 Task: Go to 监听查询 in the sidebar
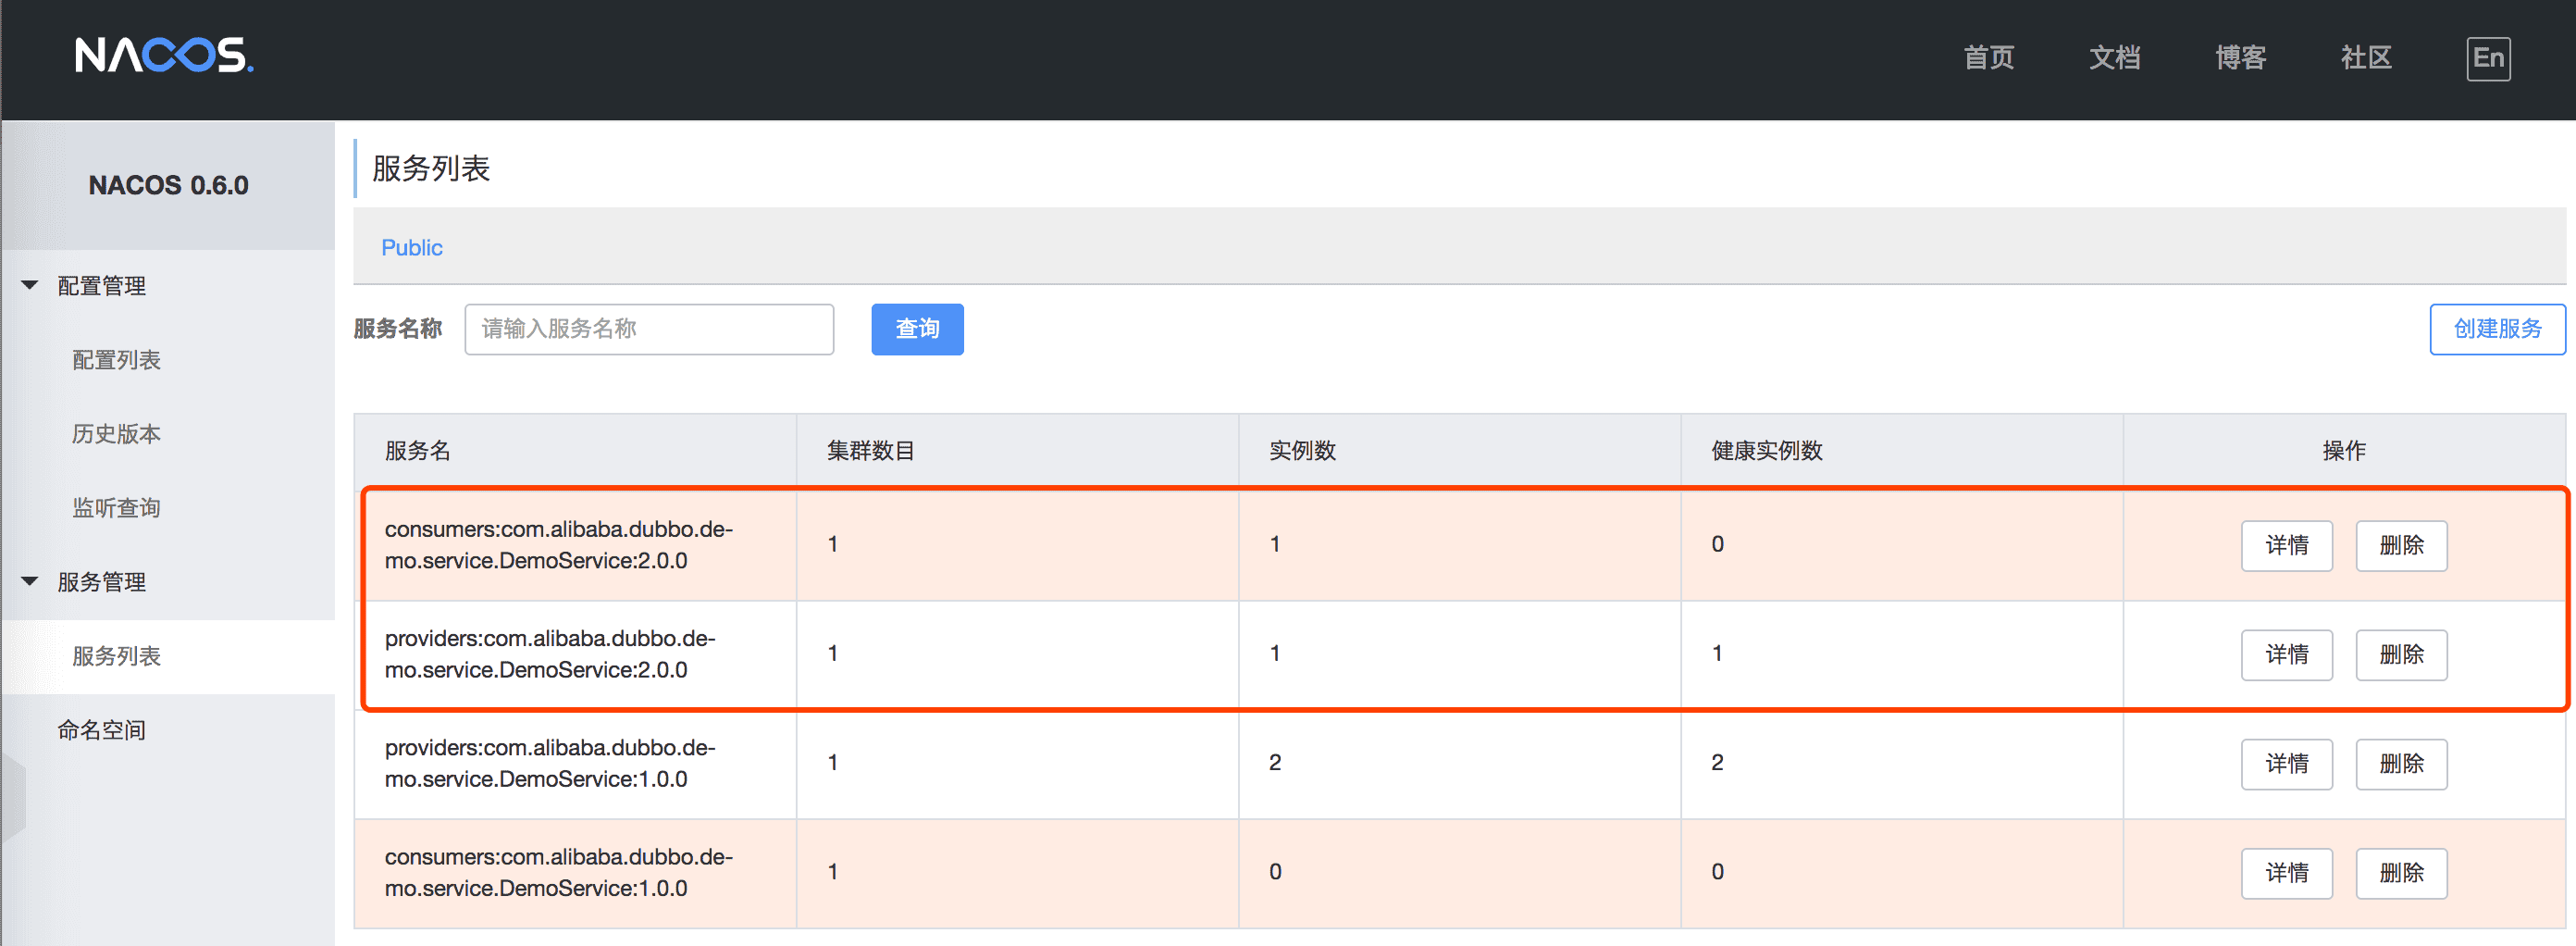coord(116,508)
